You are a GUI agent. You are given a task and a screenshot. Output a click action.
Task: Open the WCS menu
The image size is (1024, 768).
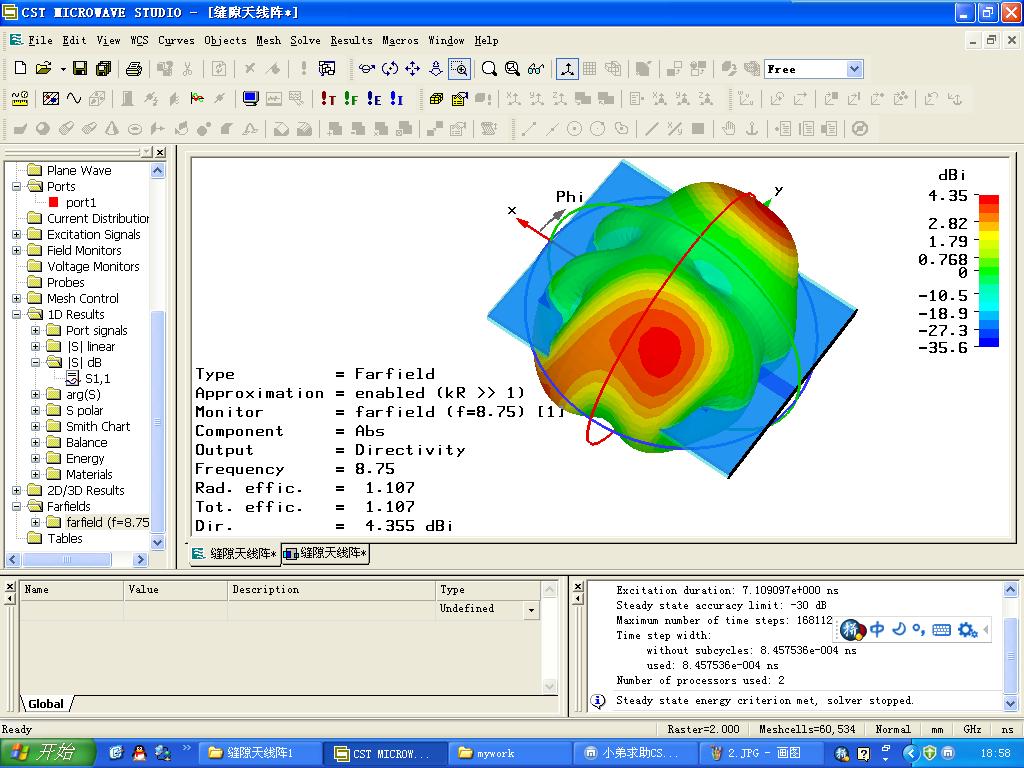(x=139, y=40)
